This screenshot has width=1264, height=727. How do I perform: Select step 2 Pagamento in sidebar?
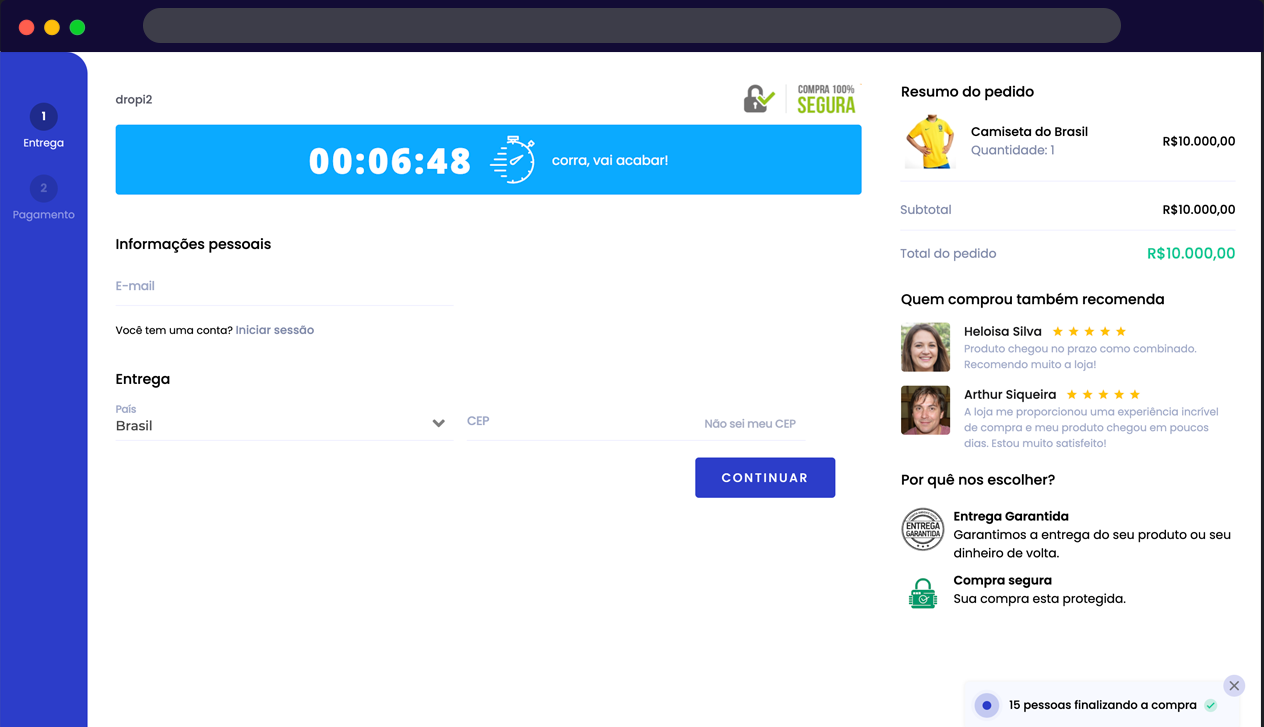[x=43, y=198]
